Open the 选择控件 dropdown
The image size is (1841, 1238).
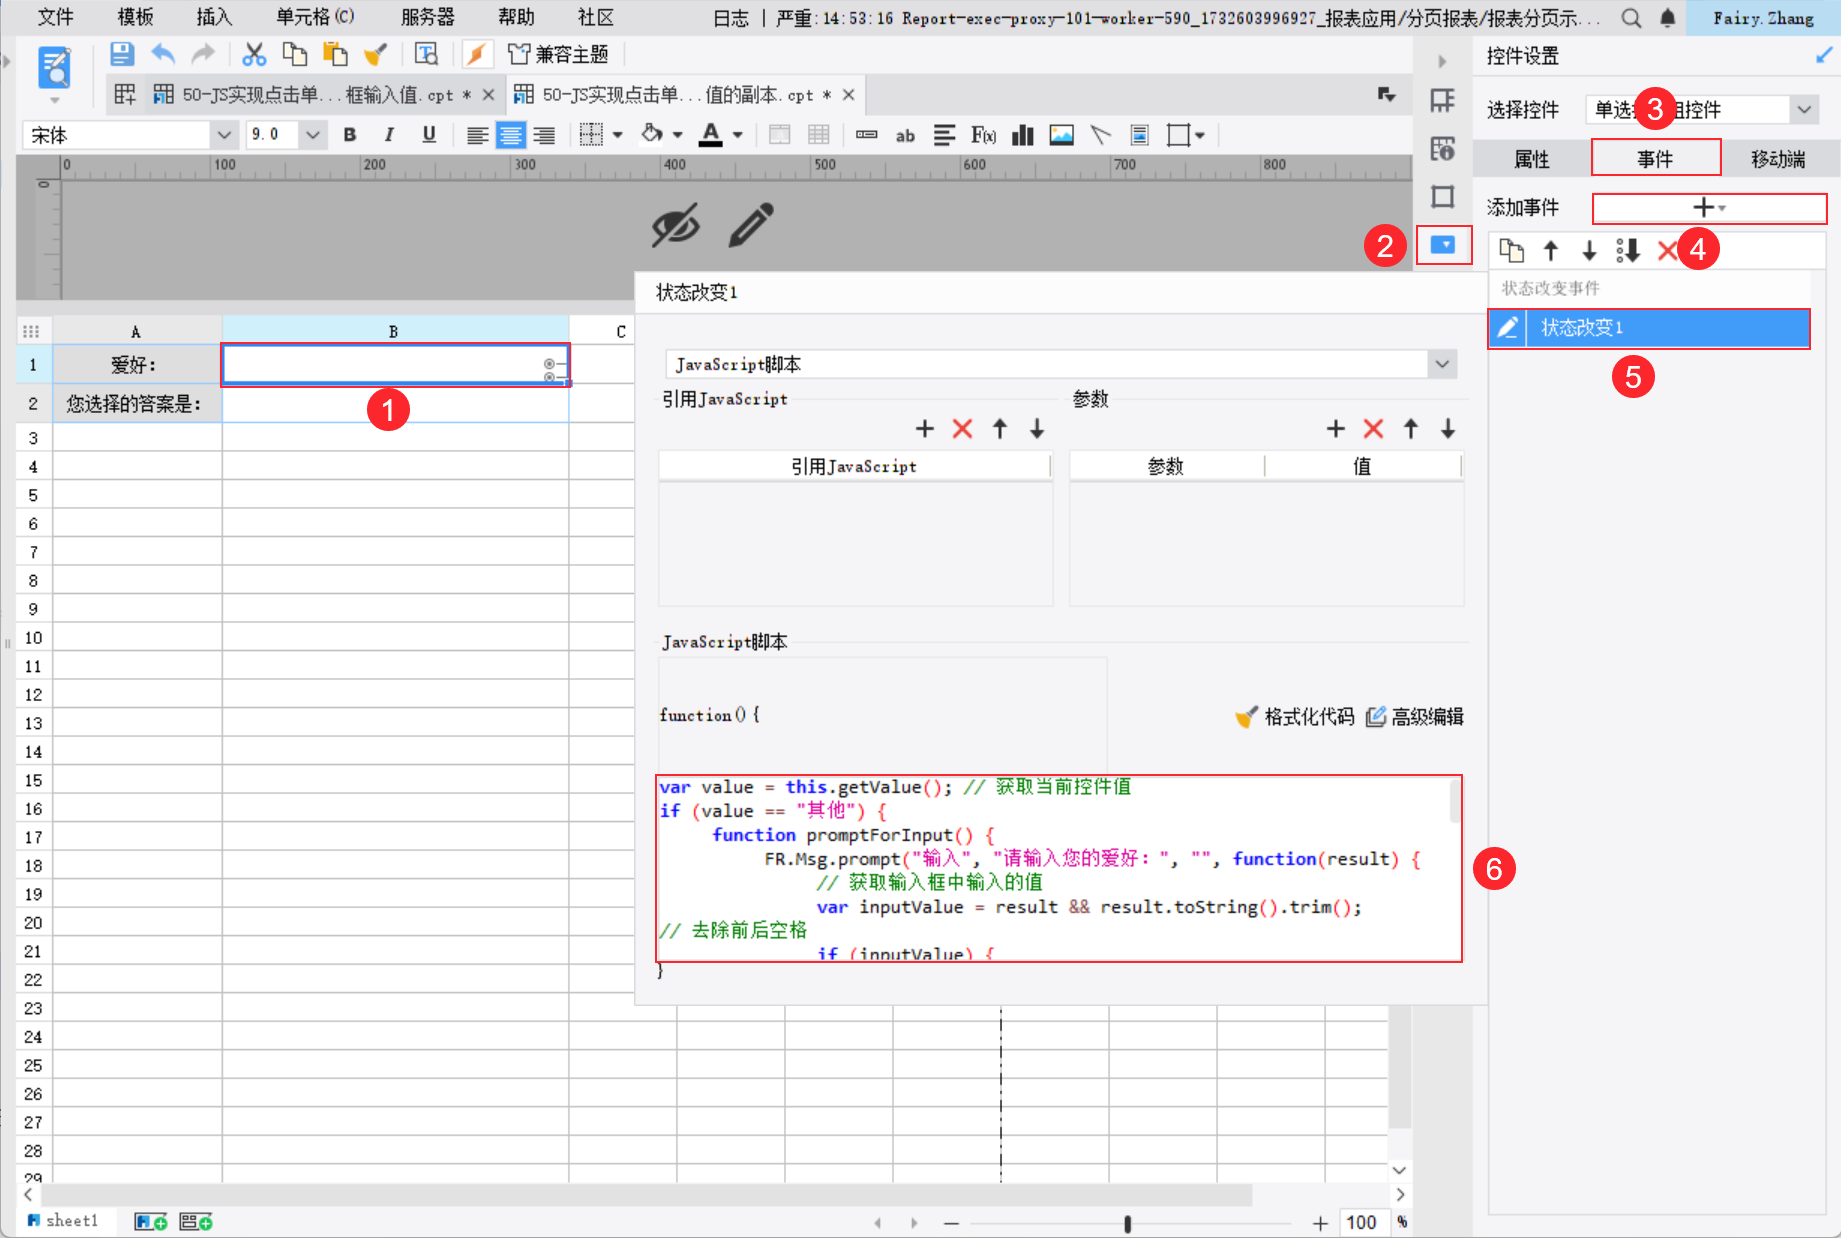click(x=1803, y=110)
